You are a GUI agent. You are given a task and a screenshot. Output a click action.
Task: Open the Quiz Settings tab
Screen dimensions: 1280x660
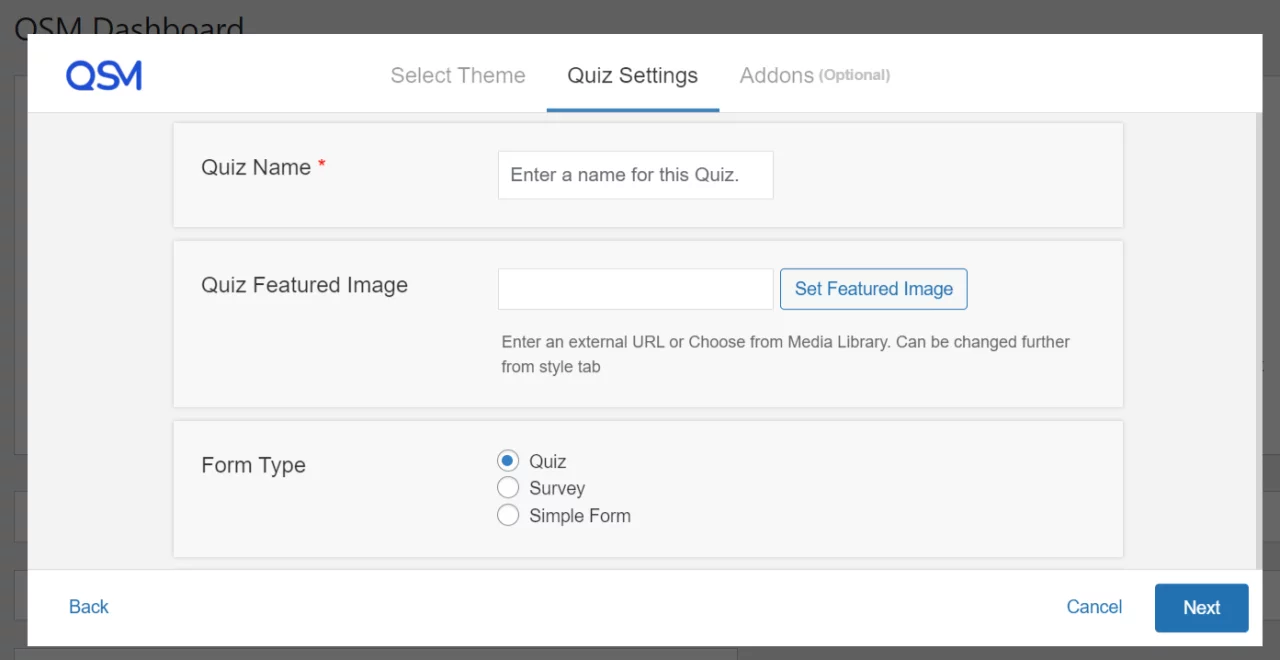click(x=633, y=75)
